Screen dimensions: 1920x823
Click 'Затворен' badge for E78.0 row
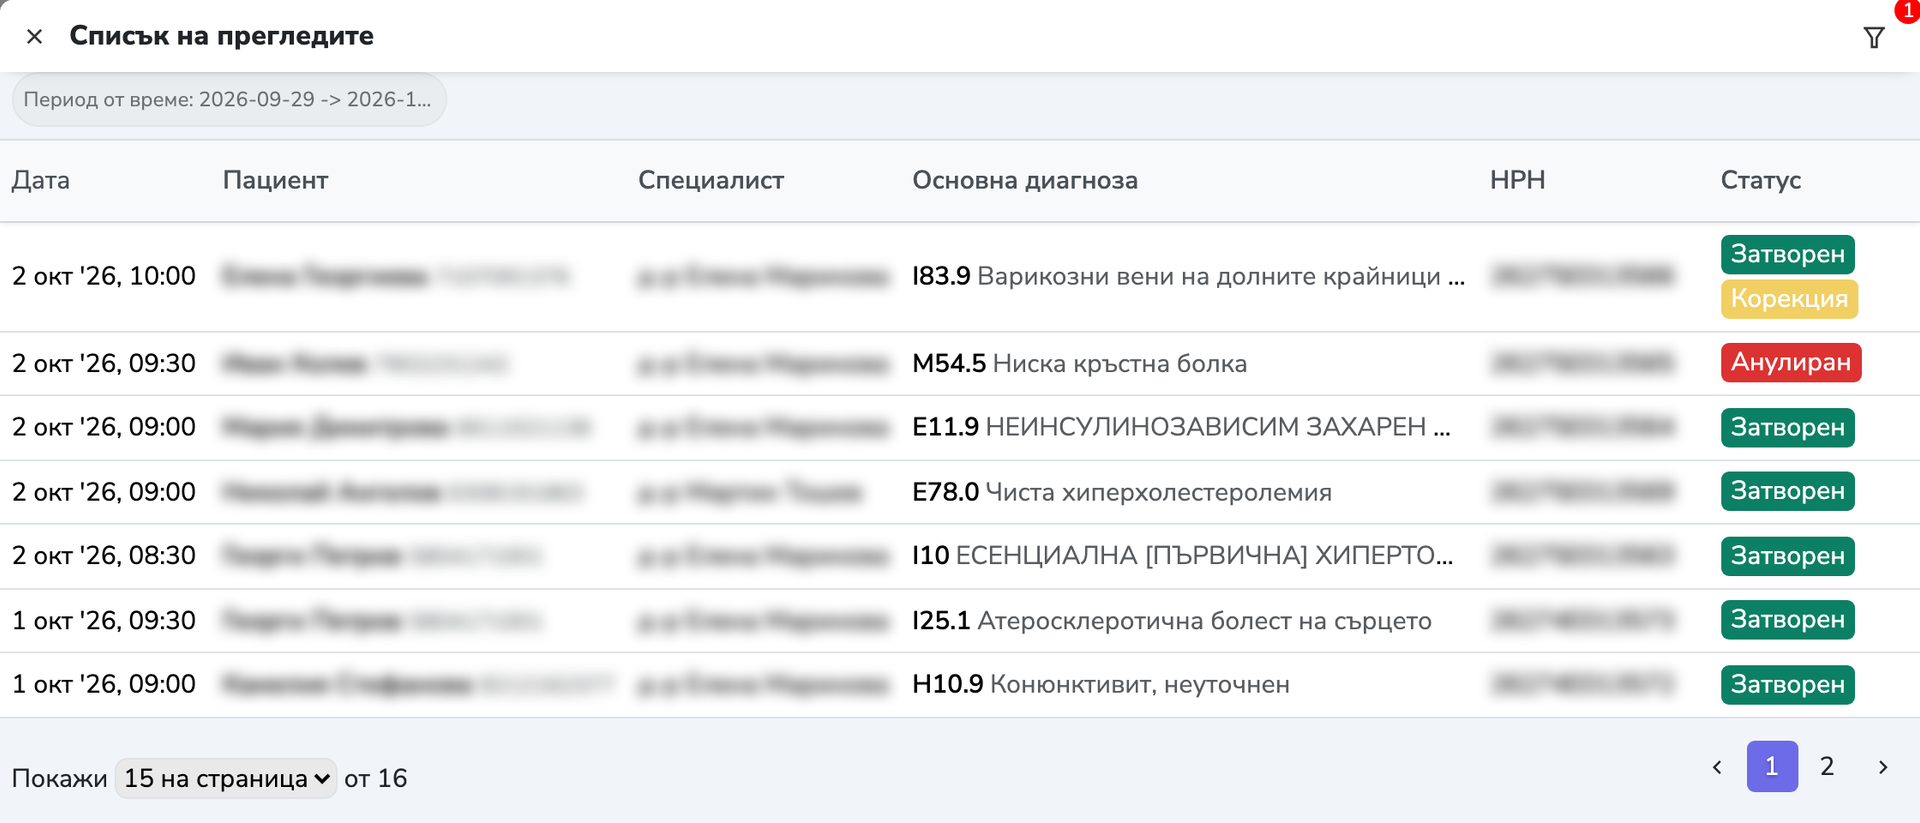pyautogui.click(x=1788, y=491)
